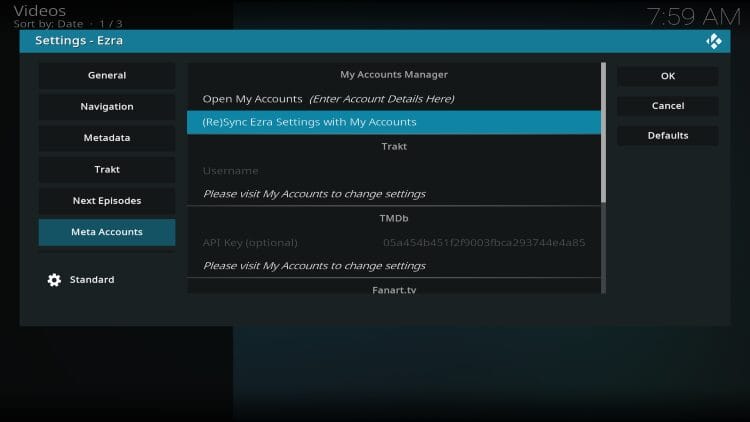Open the Next Episodes category
Viewport: 750px width, 422px height.
coord(107,200)
